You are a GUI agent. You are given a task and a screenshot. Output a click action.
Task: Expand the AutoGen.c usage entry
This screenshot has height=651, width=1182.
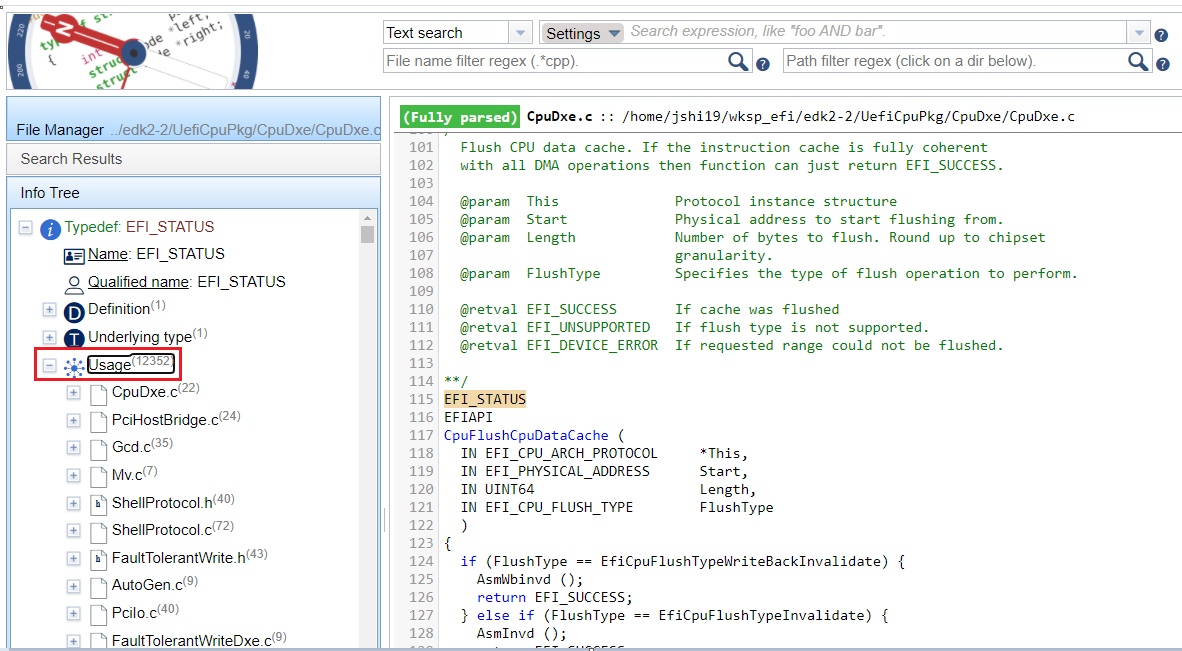tap(74, 586)
